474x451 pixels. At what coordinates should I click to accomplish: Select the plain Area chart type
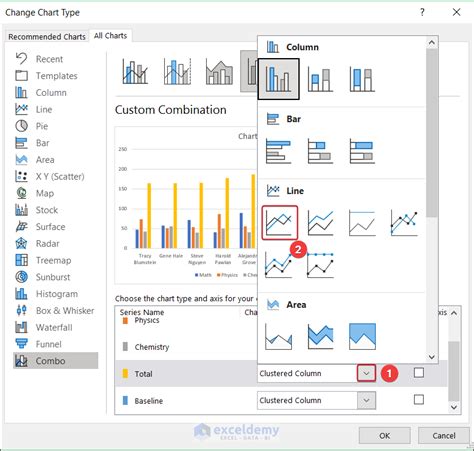tap(278, 336)
